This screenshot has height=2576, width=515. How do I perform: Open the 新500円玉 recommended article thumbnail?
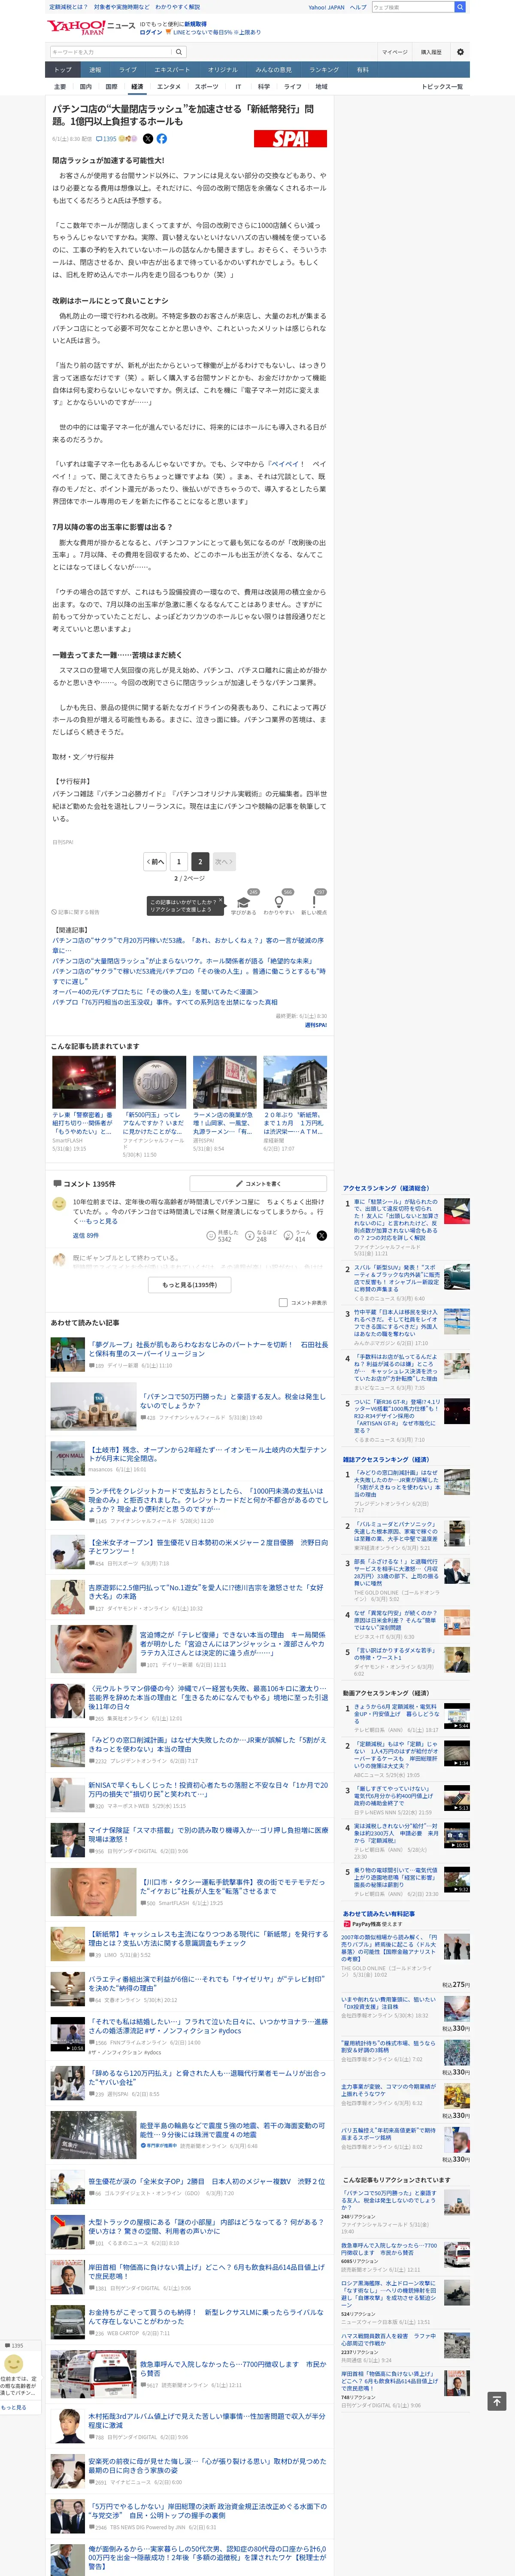(x=154, y=1082)
